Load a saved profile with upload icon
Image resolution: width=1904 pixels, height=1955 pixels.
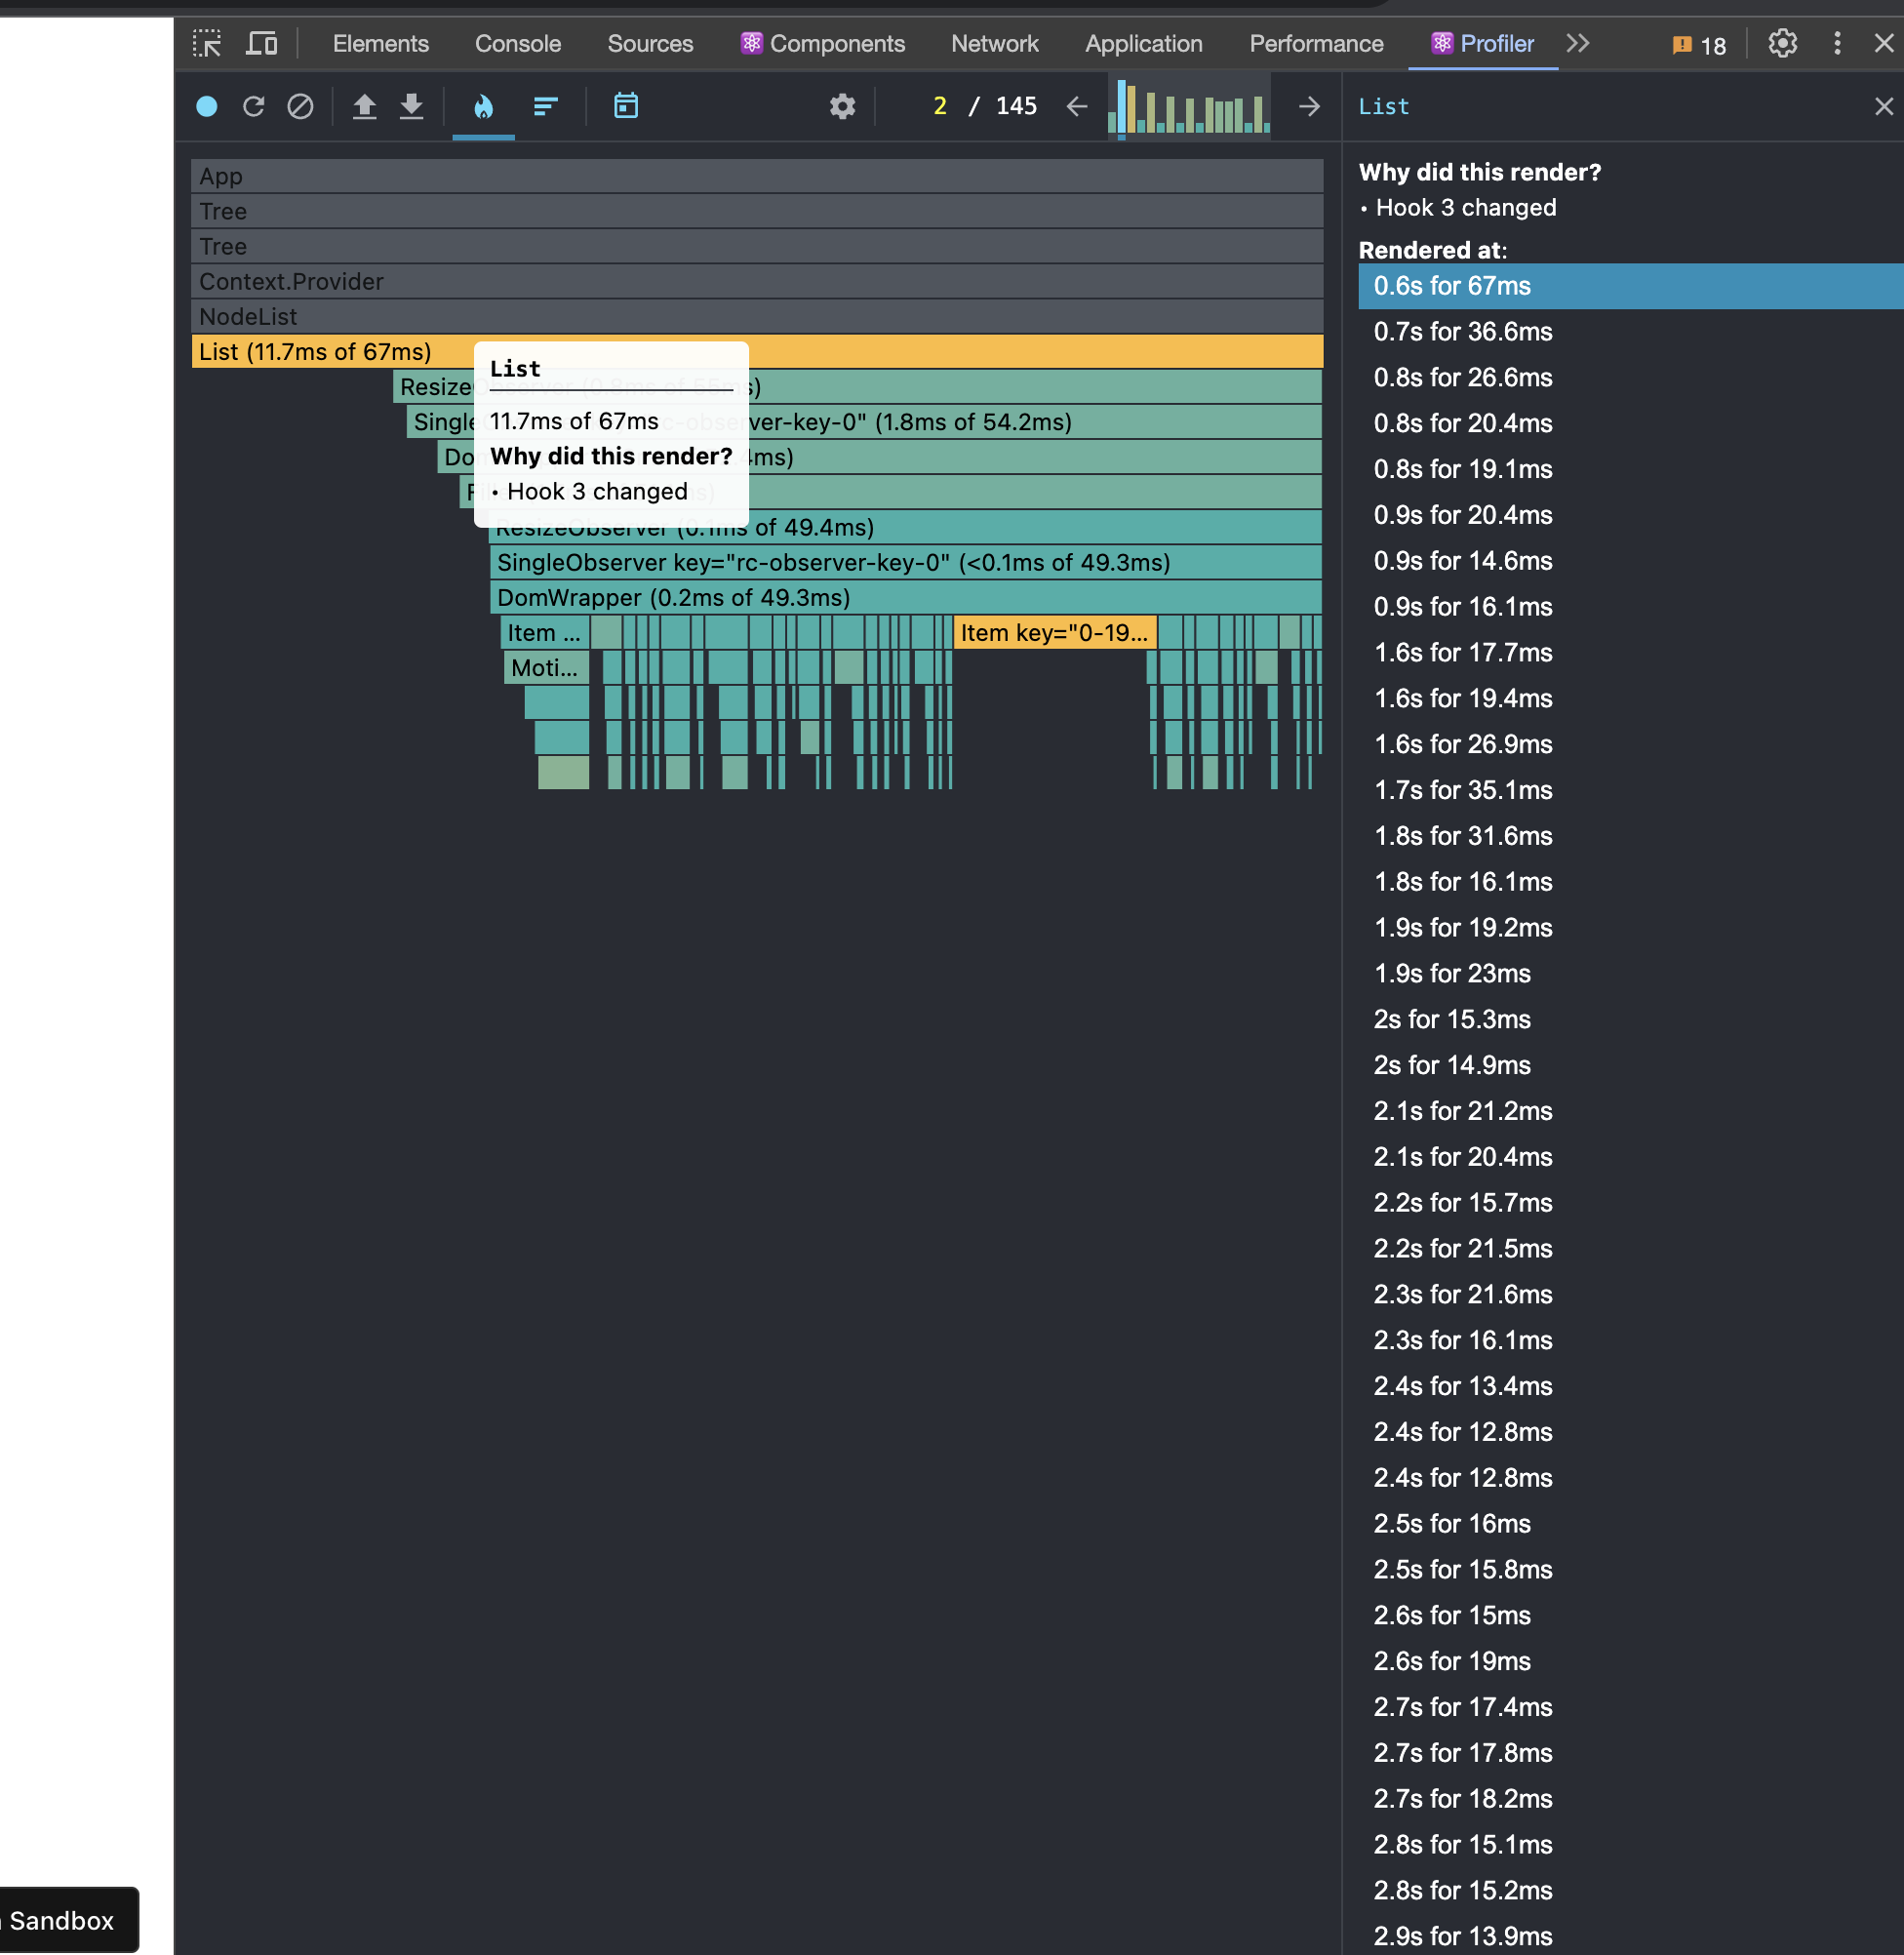tap(365, 106)
